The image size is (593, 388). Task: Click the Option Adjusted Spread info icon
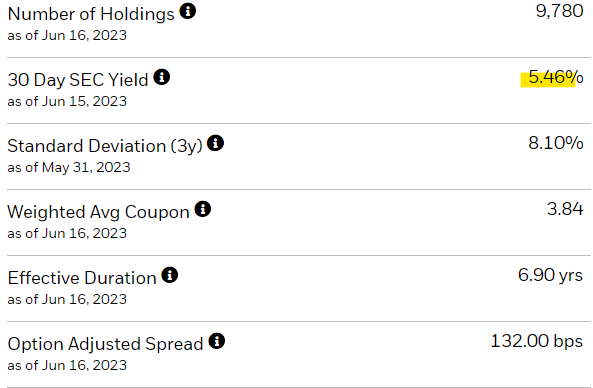[217, 341]
